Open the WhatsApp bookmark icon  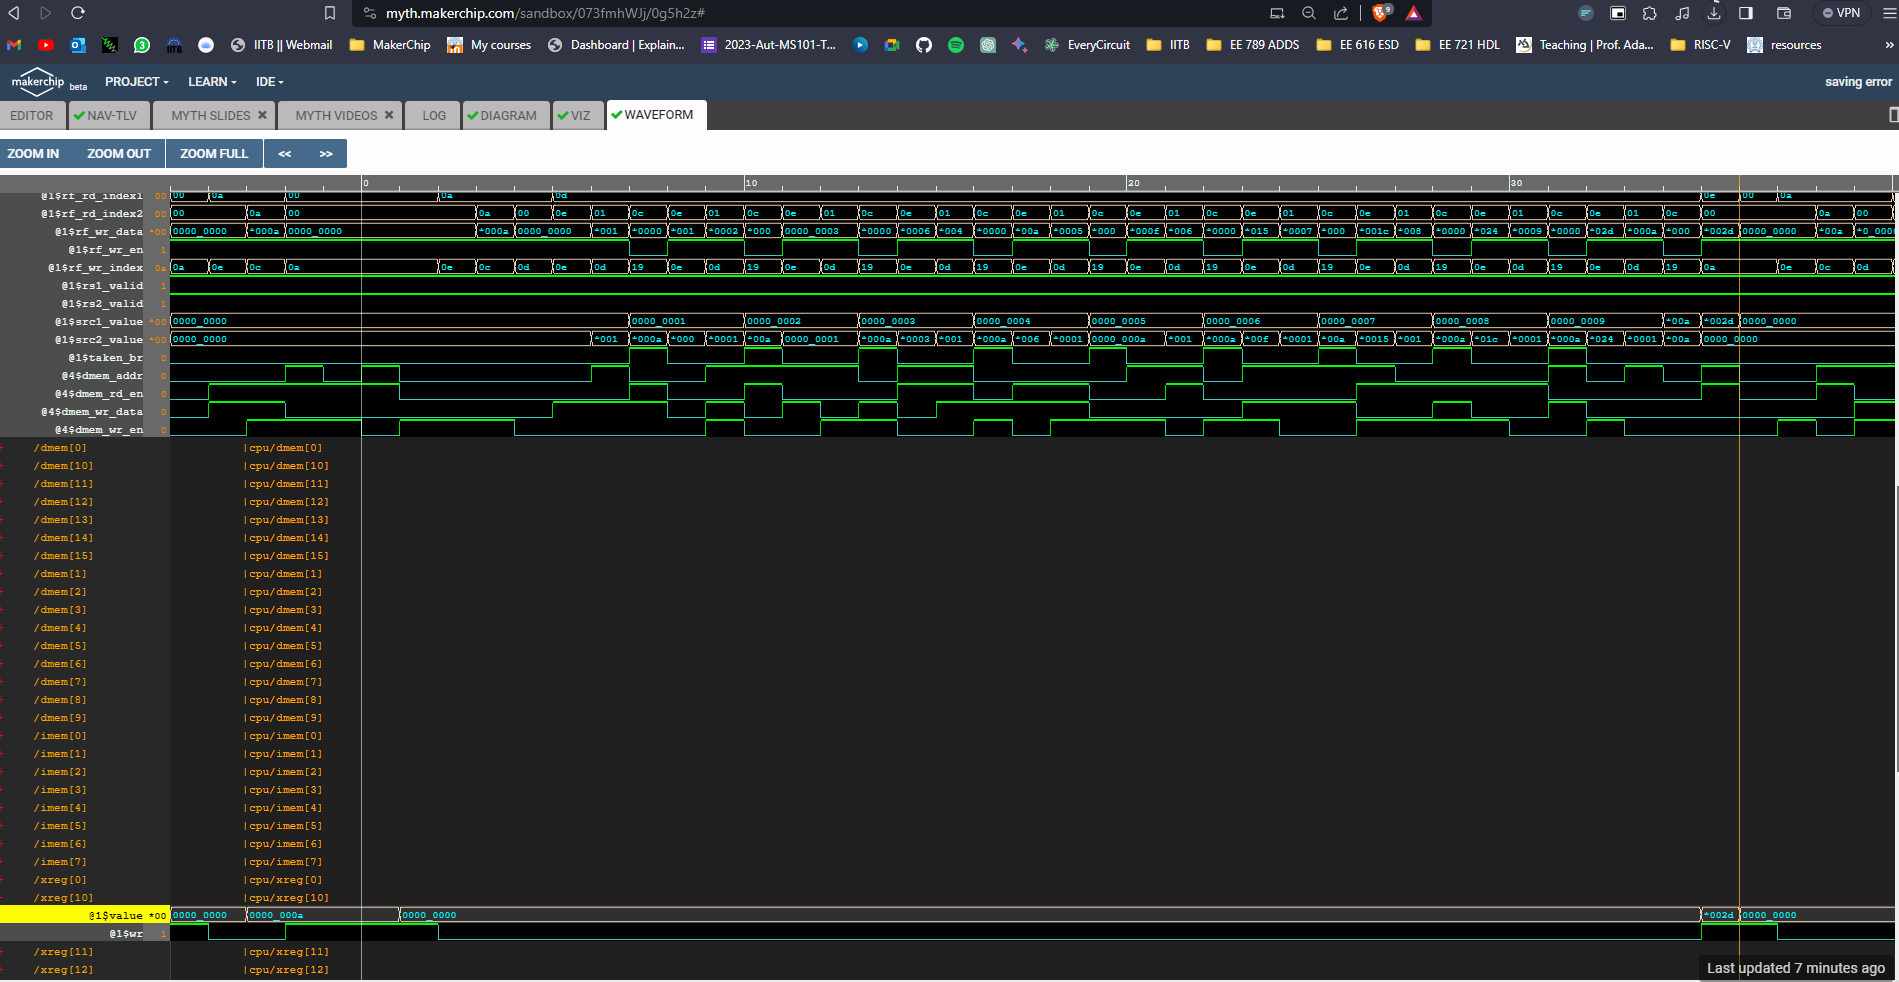tap(142, 45)
